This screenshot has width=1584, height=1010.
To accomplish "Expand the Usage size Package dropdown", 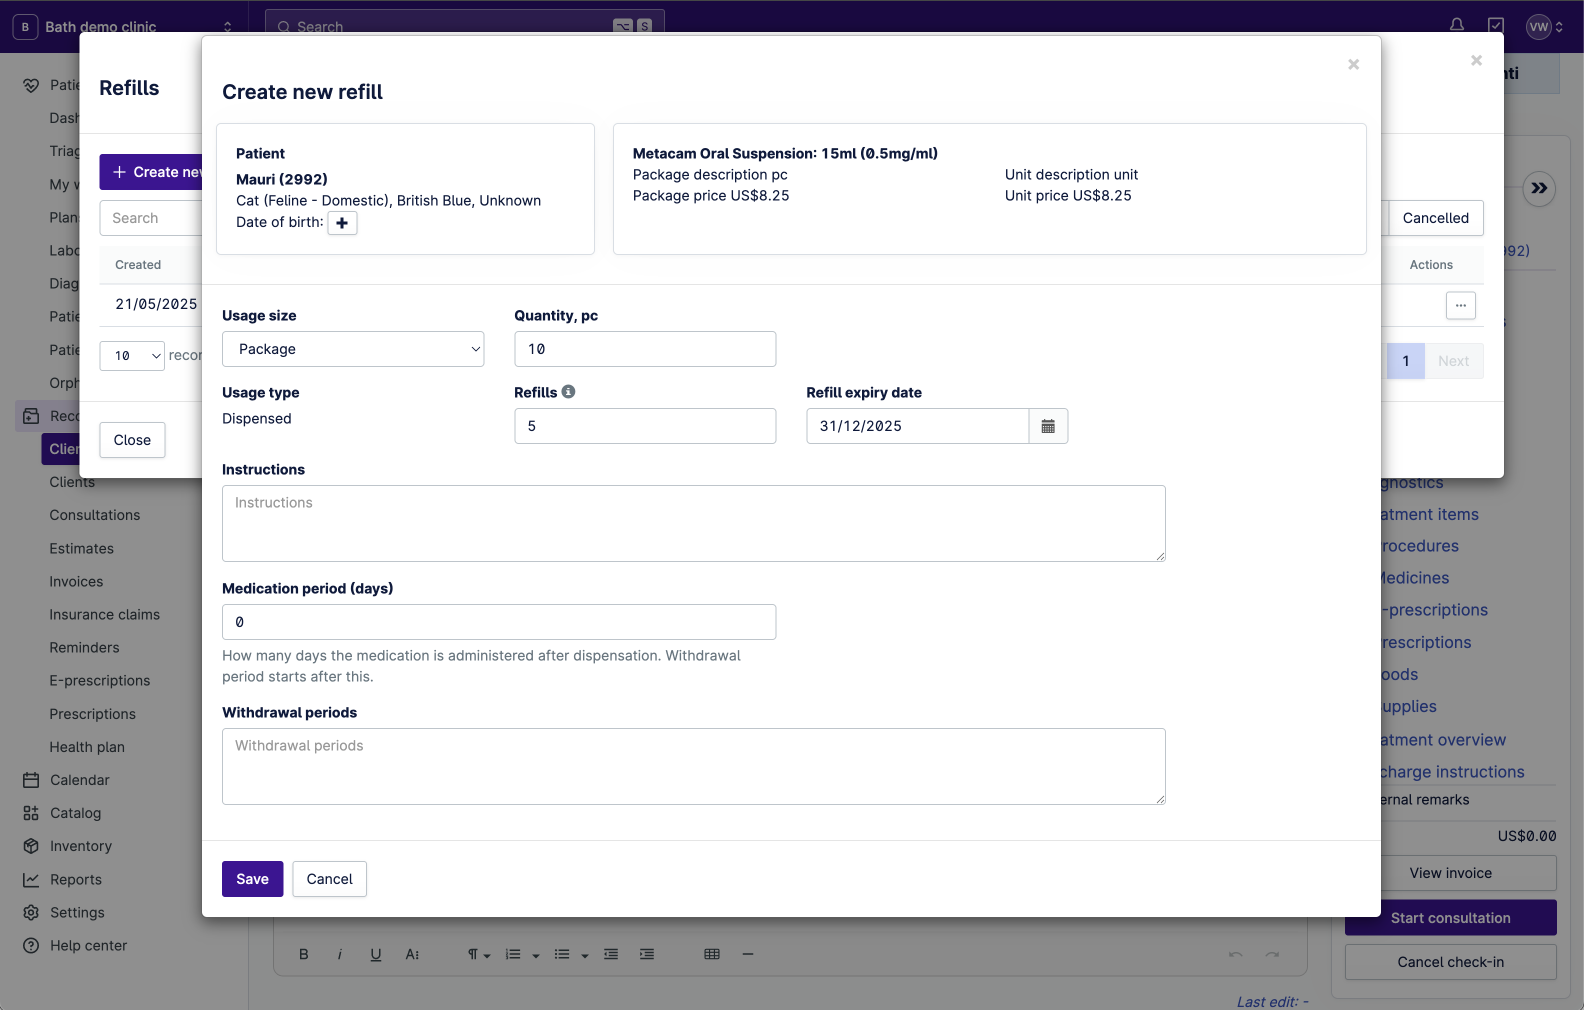I will [353, 349].
